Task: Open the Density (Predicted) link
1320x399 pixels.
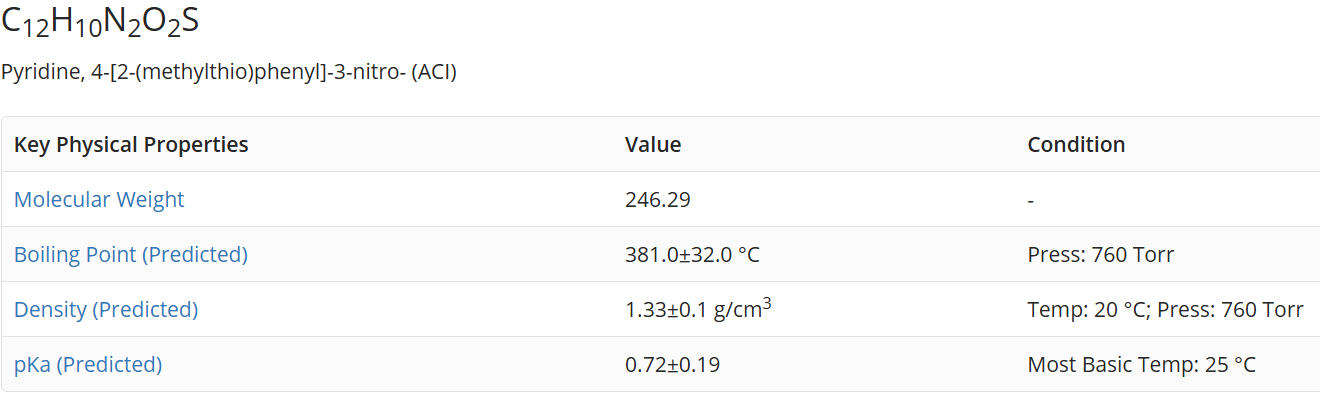Action: (106, 310)
